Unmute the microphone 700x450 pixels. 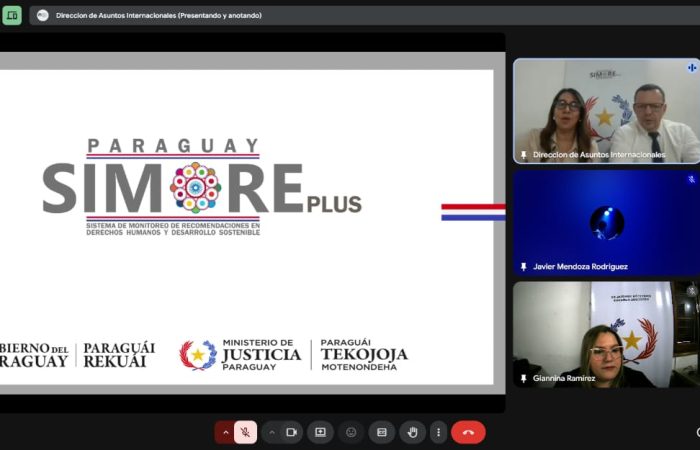coord(246,432)
